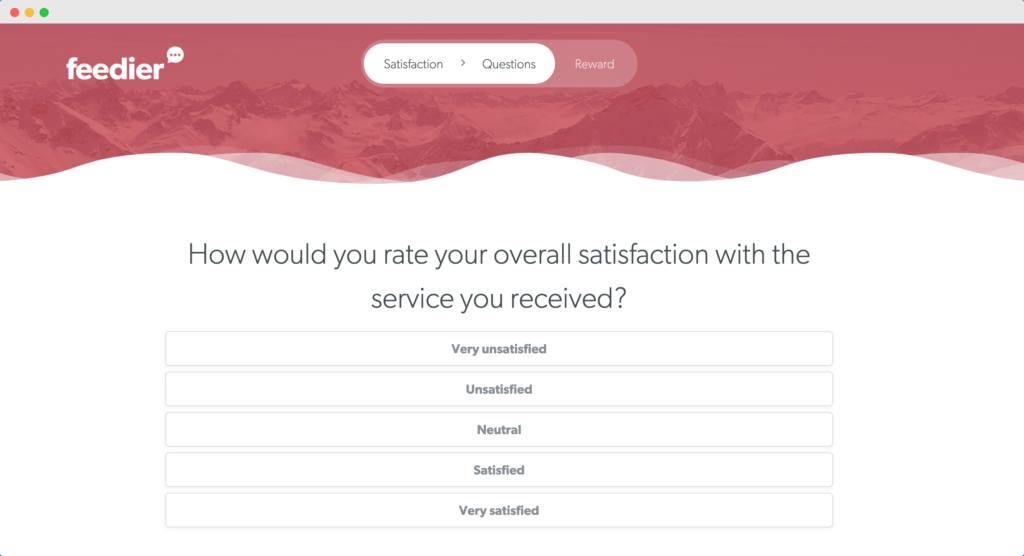Screen dimensions: 1024x556
Task: Click the gray window title bar
Action: 512,12
